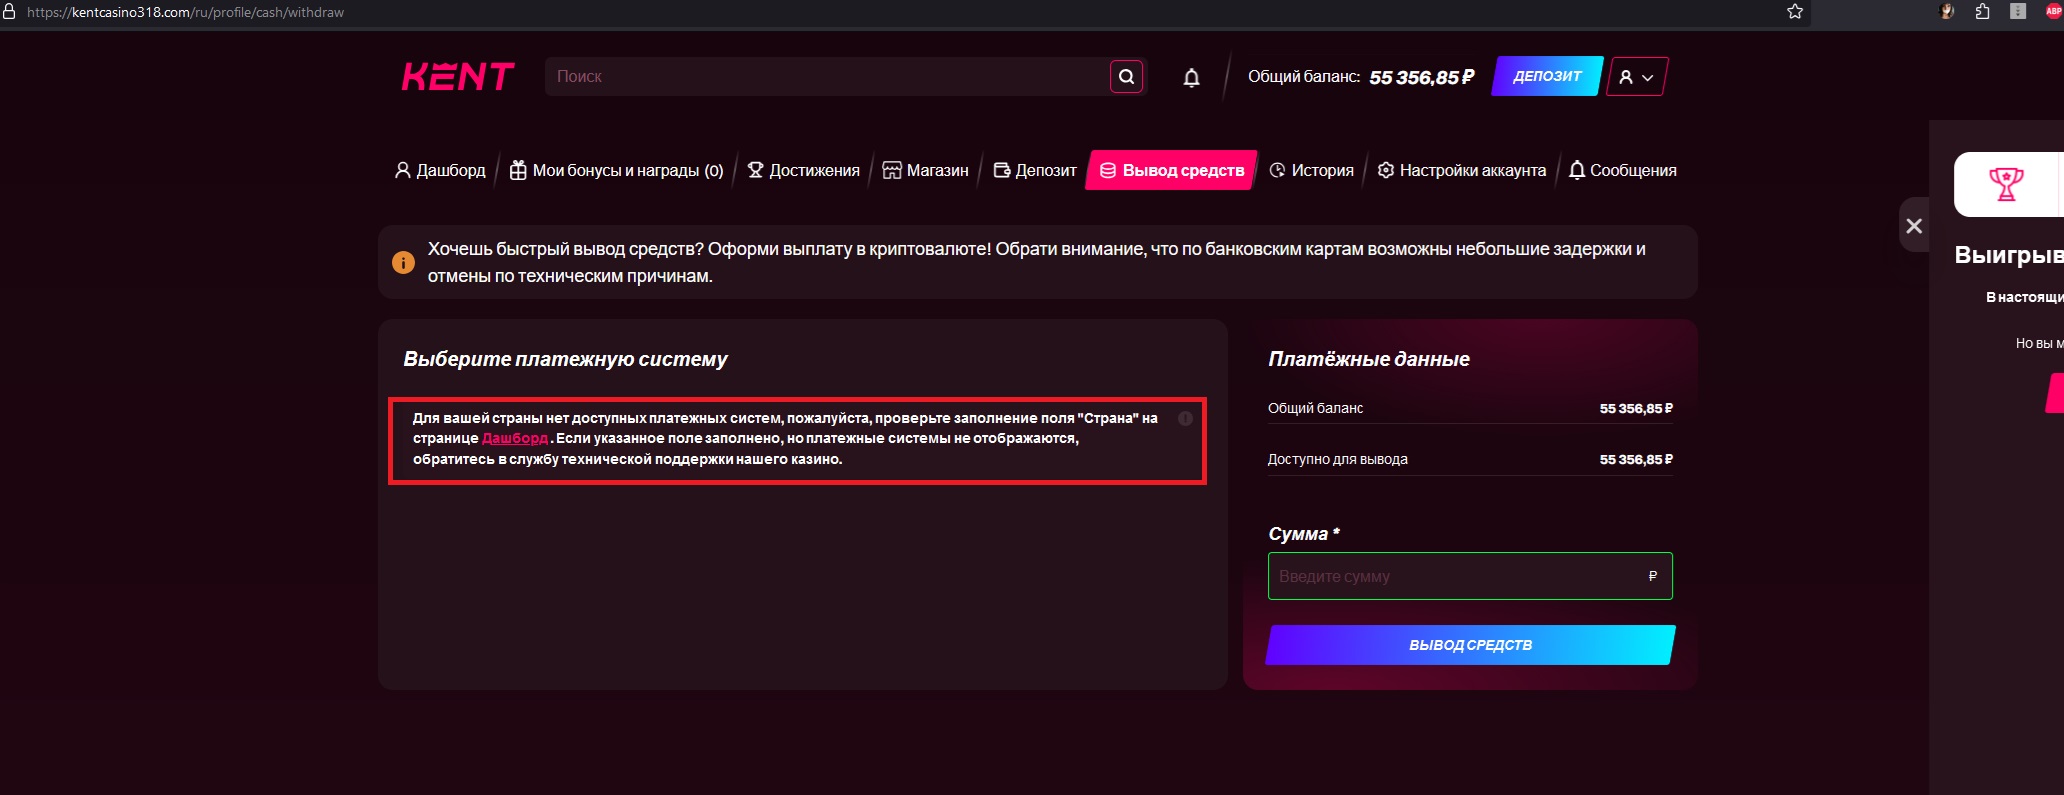This screenshot has height=795, width=2064.
Task: Click the small grey info icon in notice
Action: tap(1185, 419)
